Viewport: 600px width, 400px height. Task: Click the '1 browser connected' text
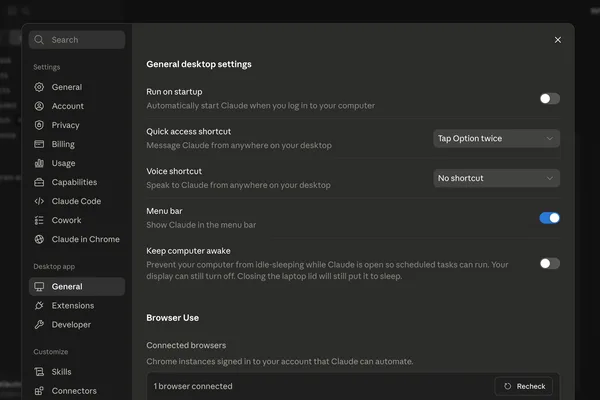(193, 386)
